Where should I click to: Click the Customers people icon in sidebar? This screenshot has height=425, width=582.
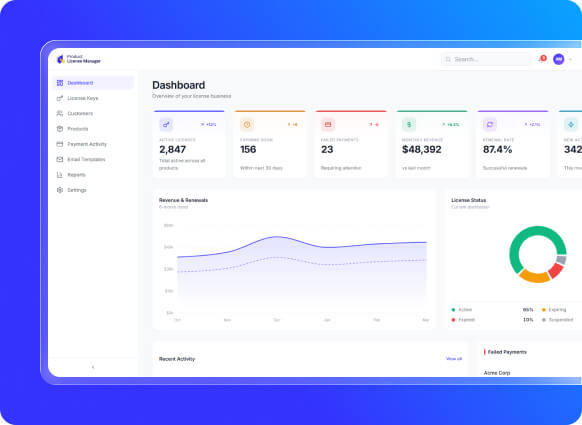pos(60,113)
